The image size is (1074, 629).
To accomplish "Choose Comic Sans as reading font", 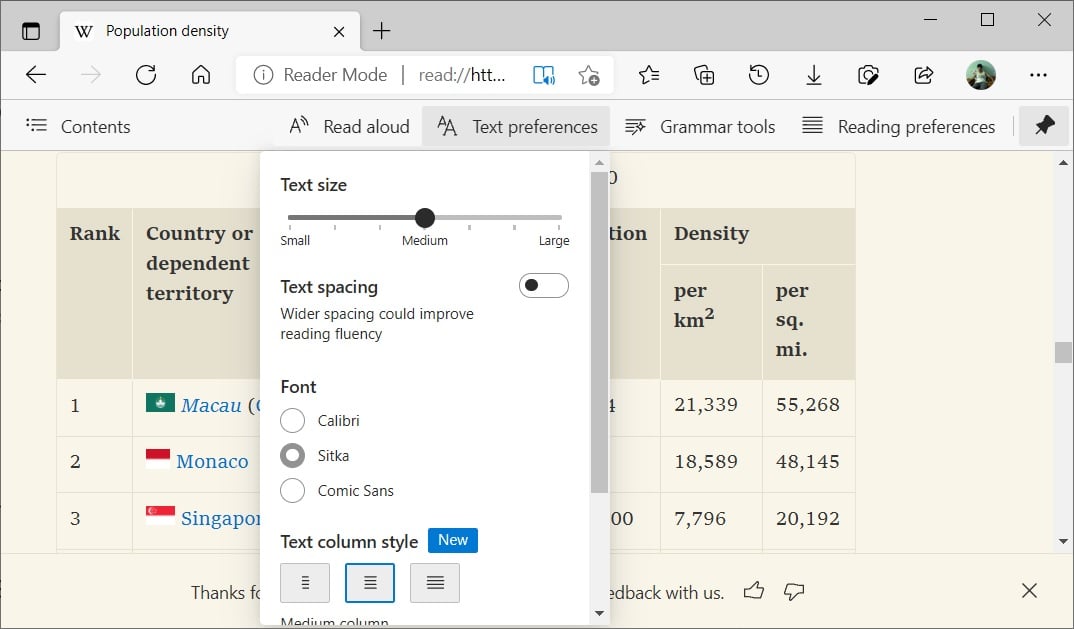I will point(292,490).
